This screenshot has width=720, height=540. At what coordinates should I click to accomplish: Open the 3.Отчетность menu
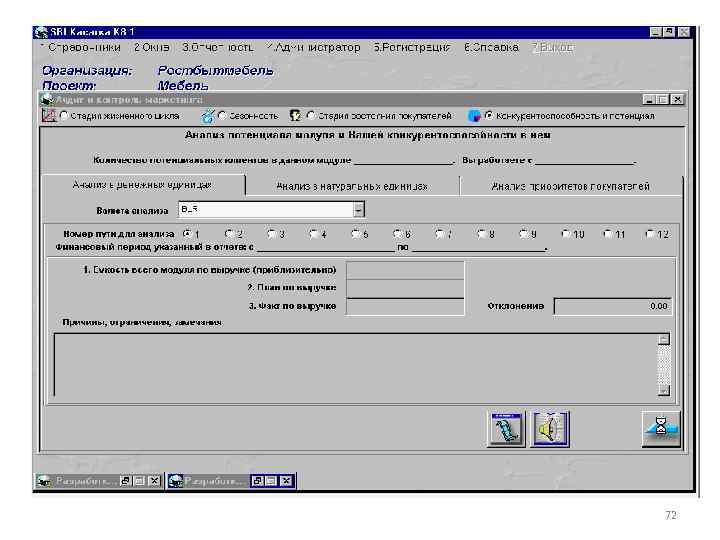(218, 47)
